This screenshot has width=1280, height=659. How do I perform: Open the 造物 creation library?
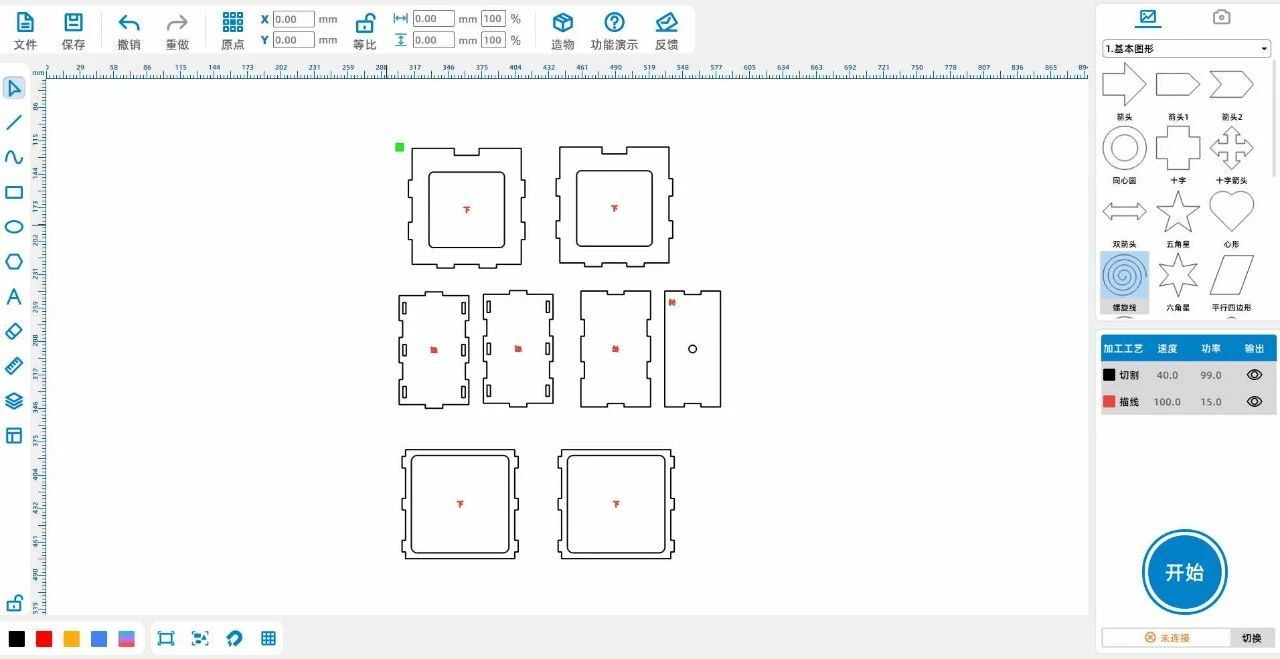(x=563, y=30)
